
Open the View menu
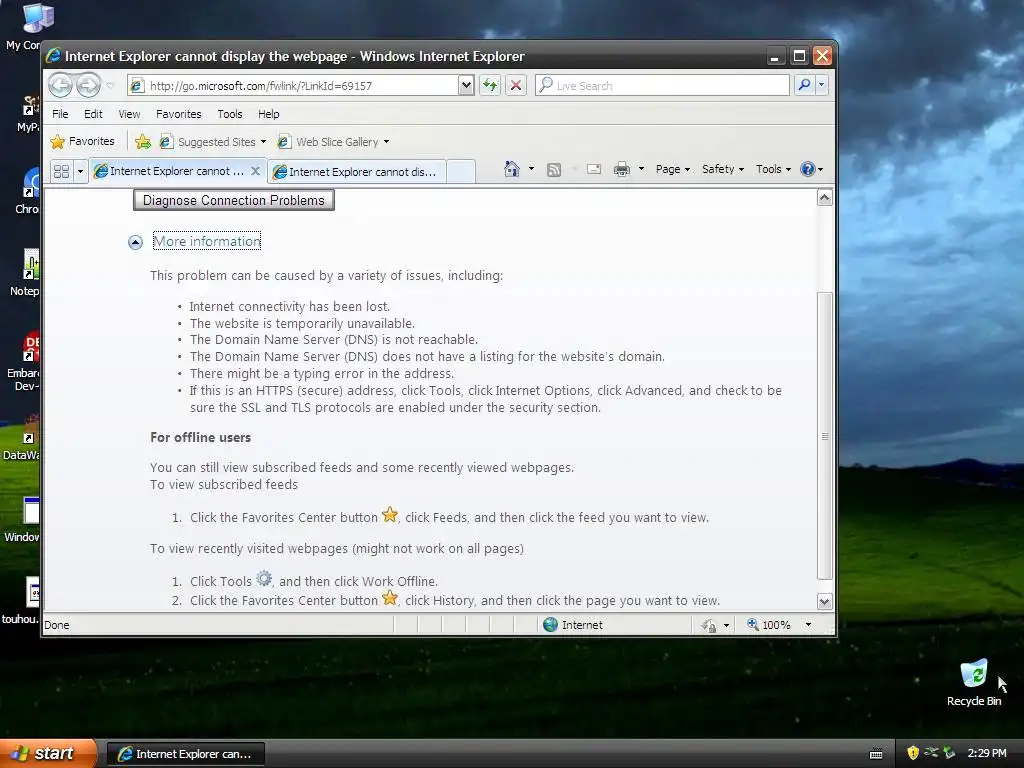129,114
